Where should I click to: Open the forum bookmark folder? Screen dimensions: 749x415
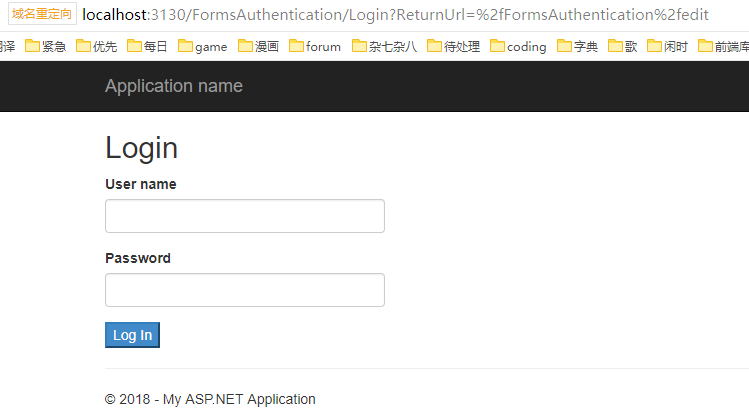[315, 46]
